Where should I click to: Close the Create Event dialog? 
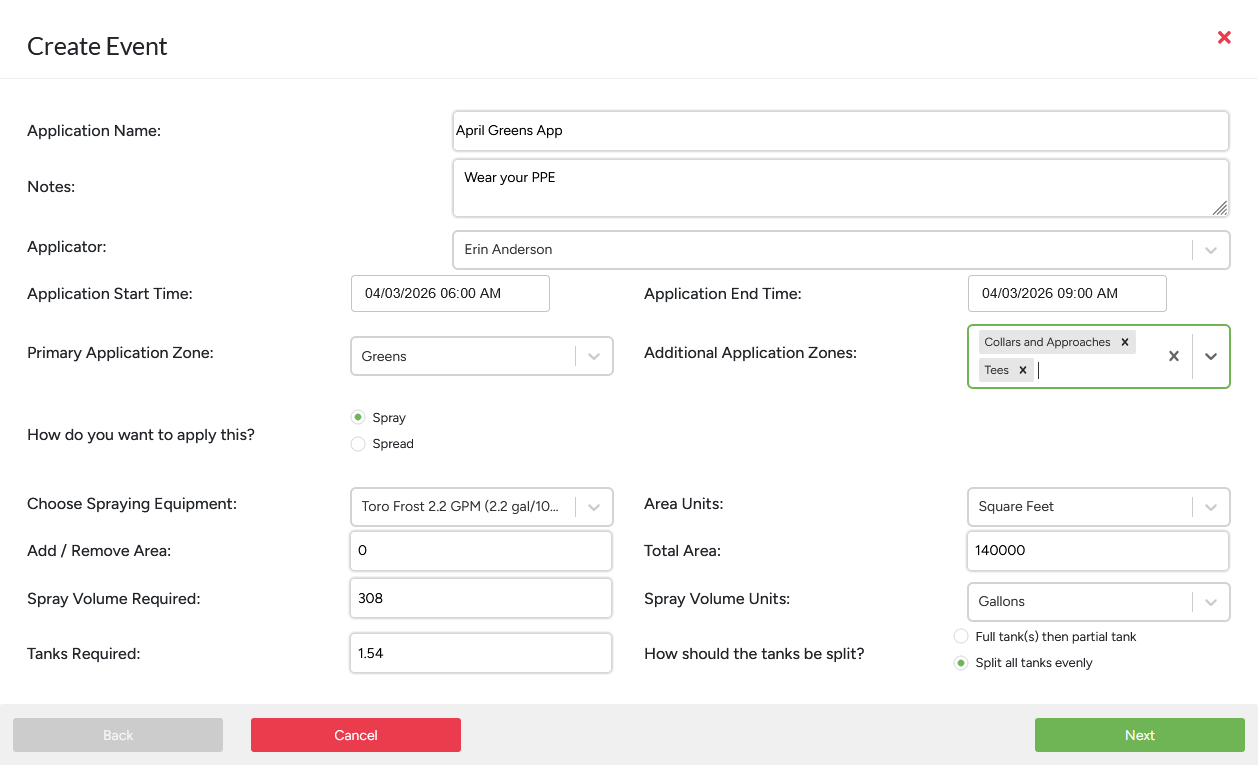click(x=1224, y=38)
